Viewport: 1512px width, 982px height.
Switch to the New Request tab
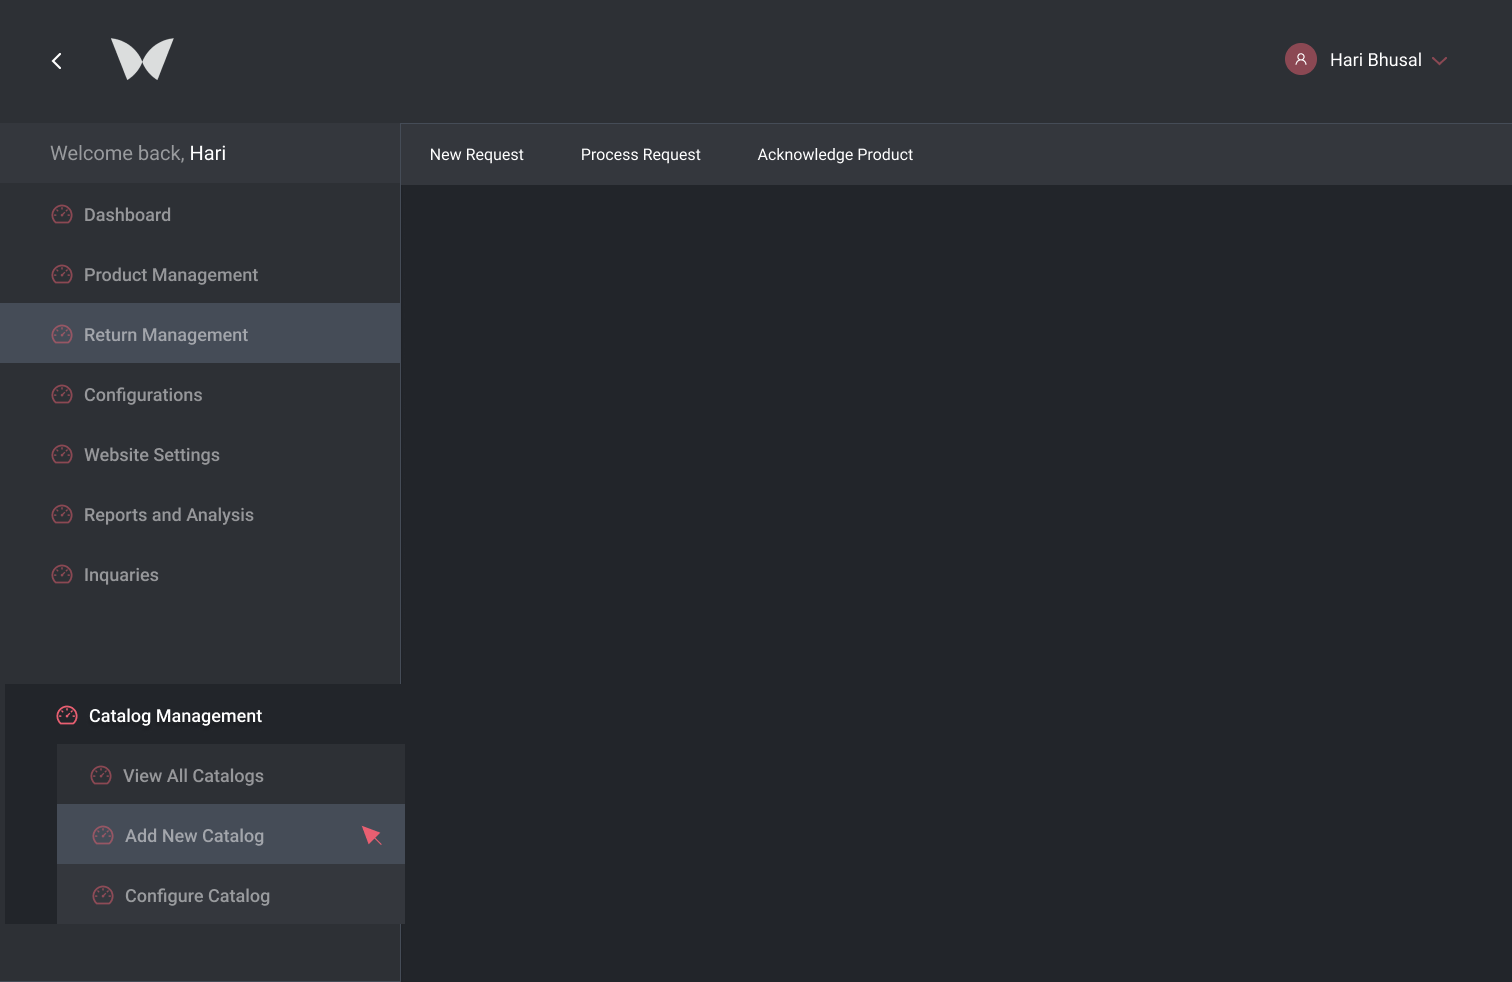point(476,155)
